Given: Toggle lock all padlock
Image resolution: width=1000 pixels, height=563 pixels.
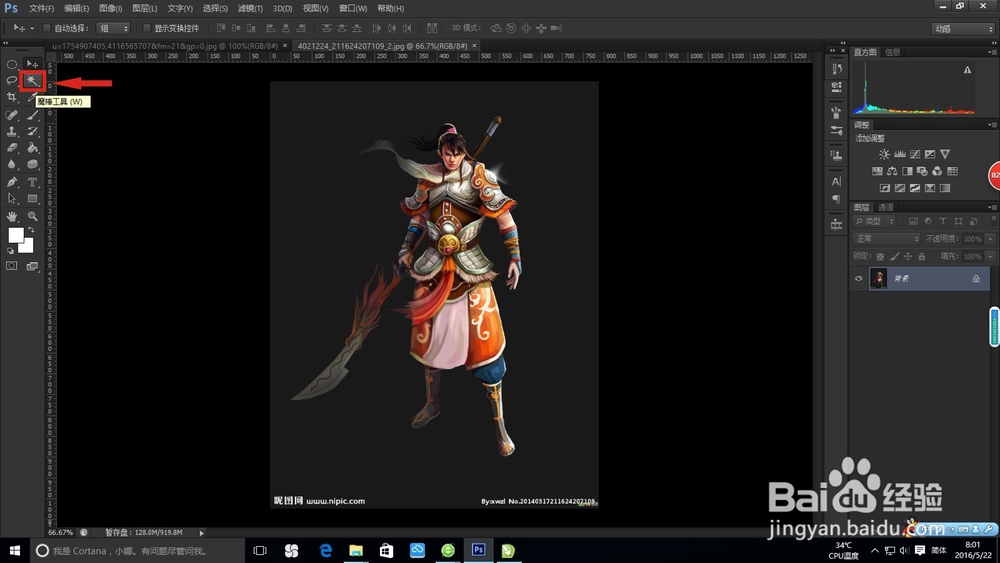Looking at the screenshot, I should 922,256.
